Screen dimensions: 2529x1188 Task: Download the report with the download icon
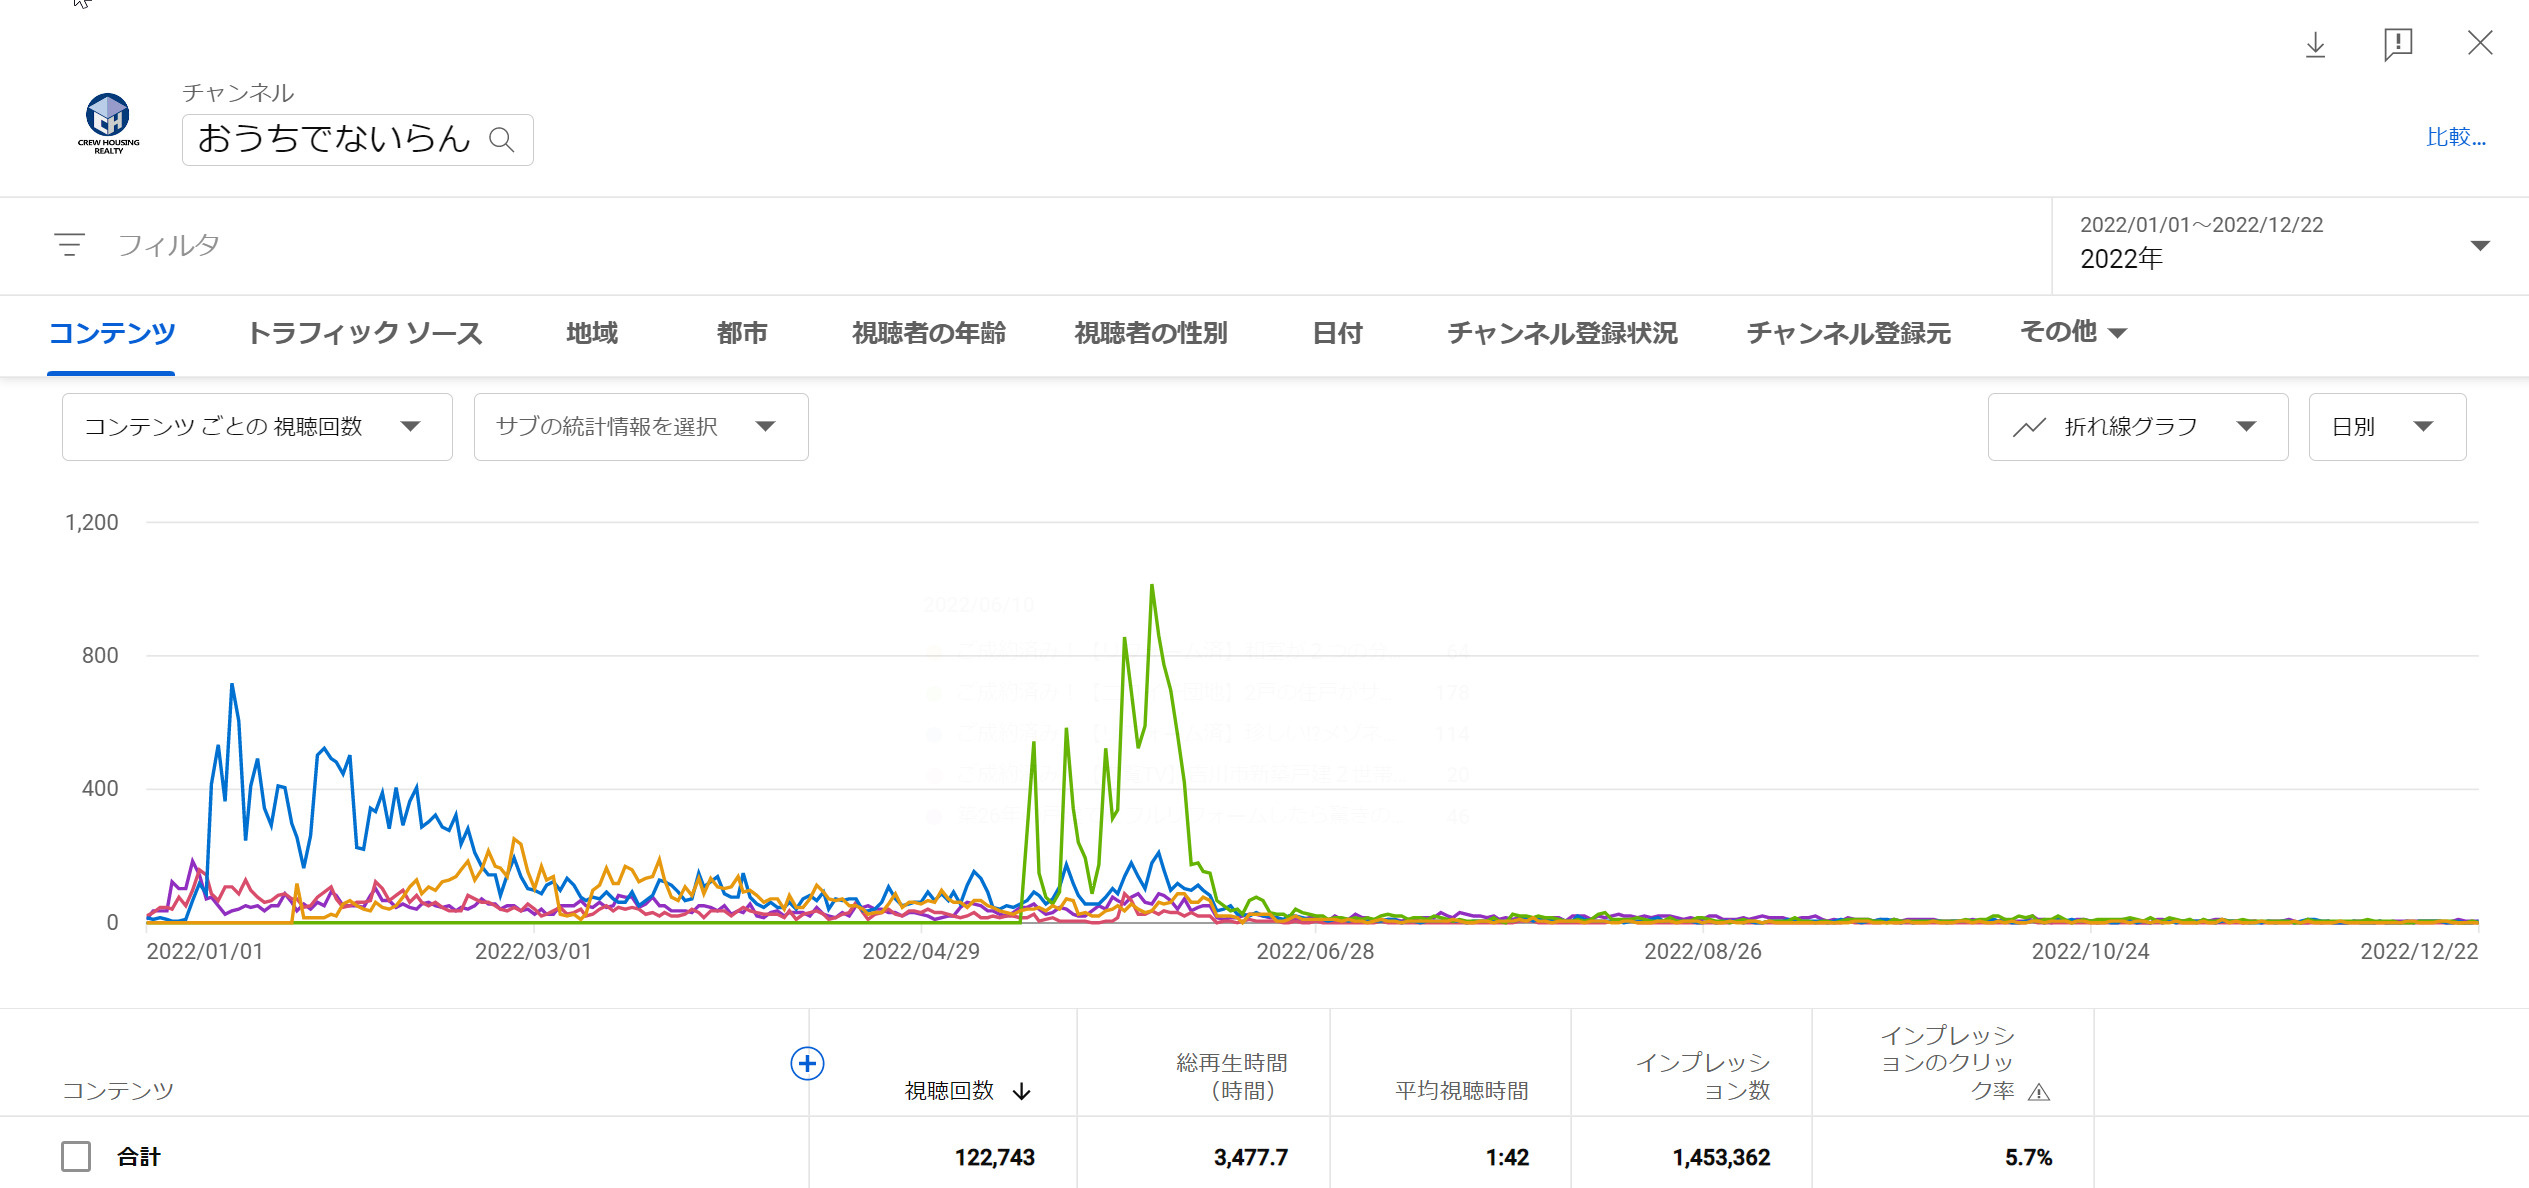point(2315,44)
